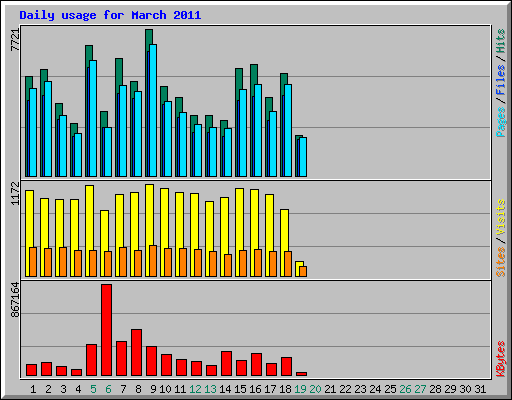Click the red KBytes bar for day 14
Screen dimensions: 512x400
click(x=227, y=364)
